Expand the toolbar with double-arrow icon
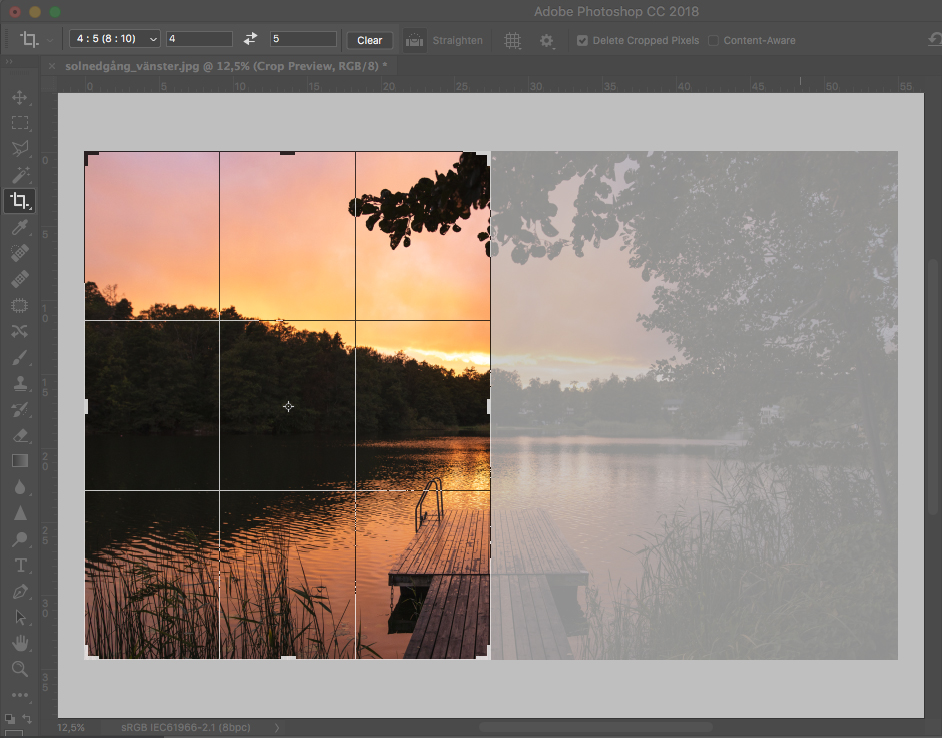This screenshot has height=738, width=942. (x=8, y=61)
